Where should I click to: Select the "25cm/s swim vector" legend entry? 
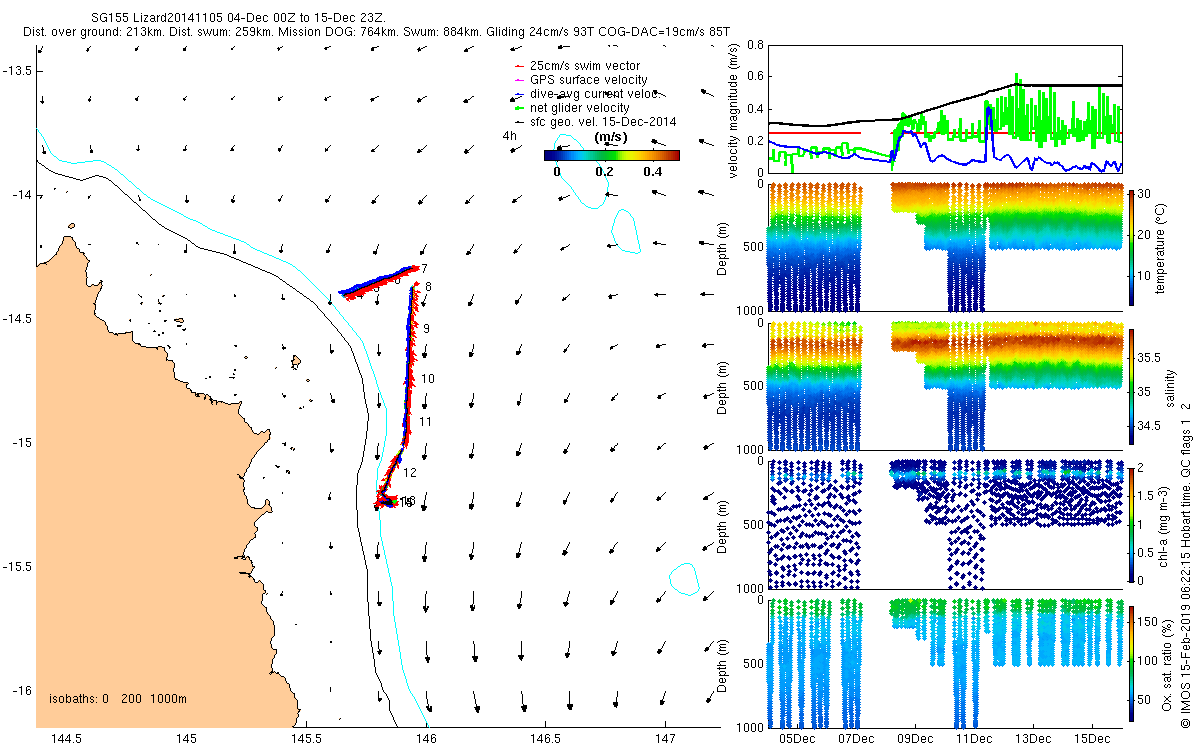(x=583, y=66)
